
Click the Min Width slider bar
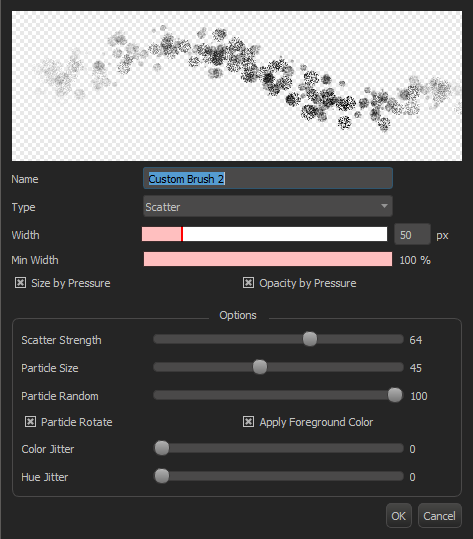point(268,259)
